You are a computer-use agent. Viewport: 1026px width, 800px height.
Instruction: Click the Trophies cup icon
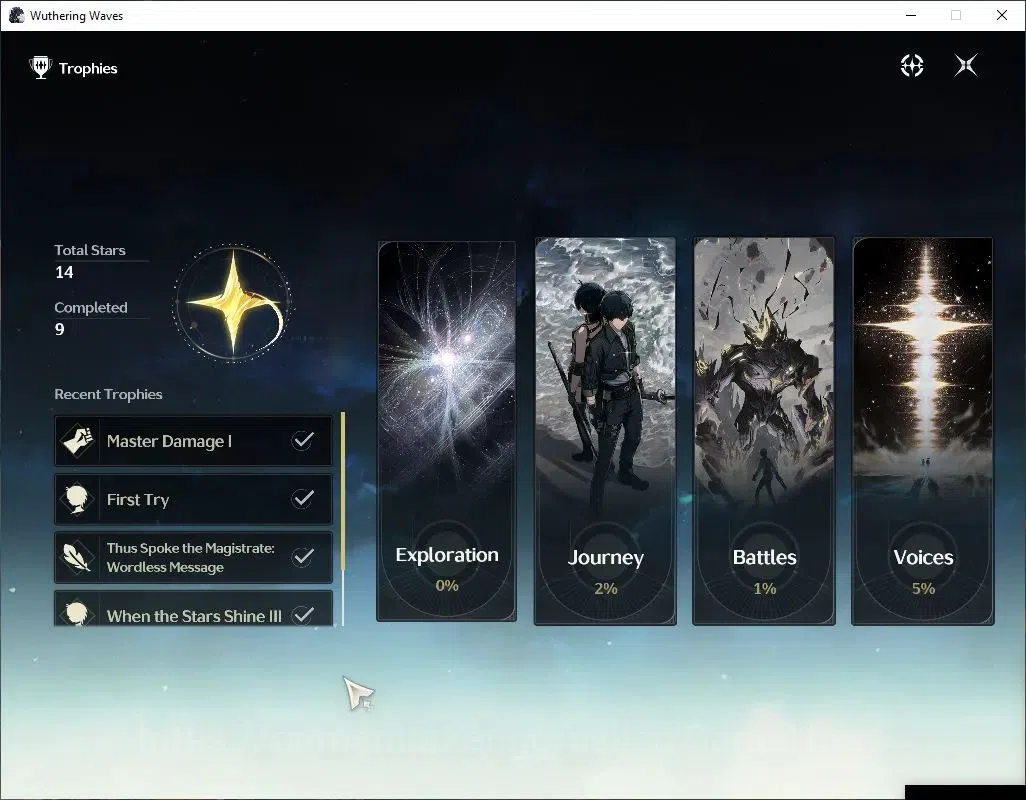pyautogui.click(x=41, y=68)
